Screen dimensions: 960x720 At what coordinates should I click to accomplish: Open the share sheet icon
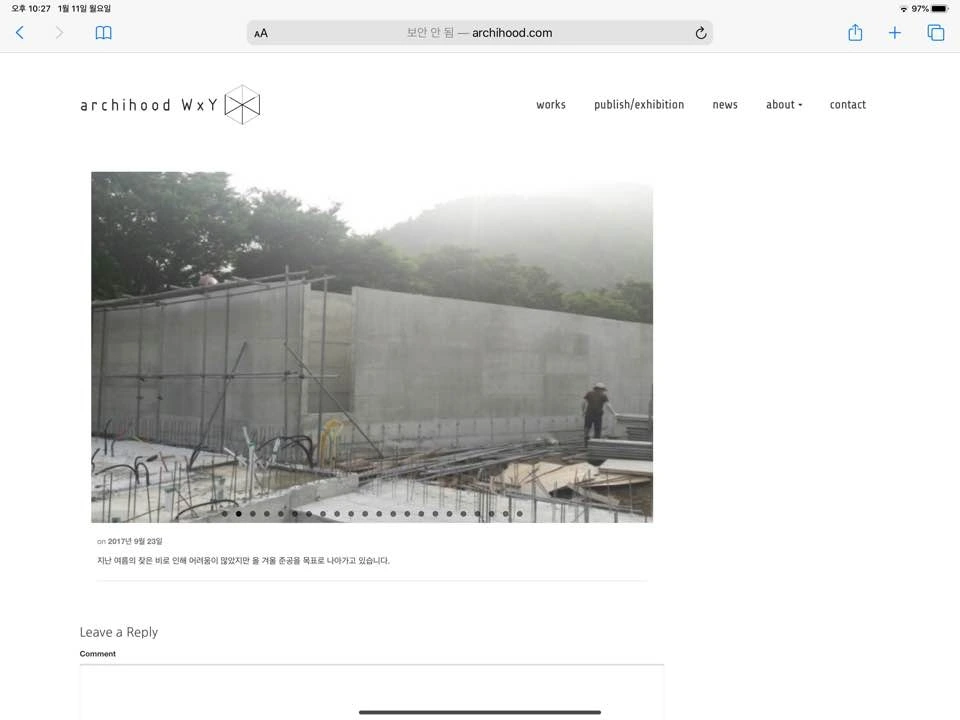pyautogui.click(x=855, y=32)
